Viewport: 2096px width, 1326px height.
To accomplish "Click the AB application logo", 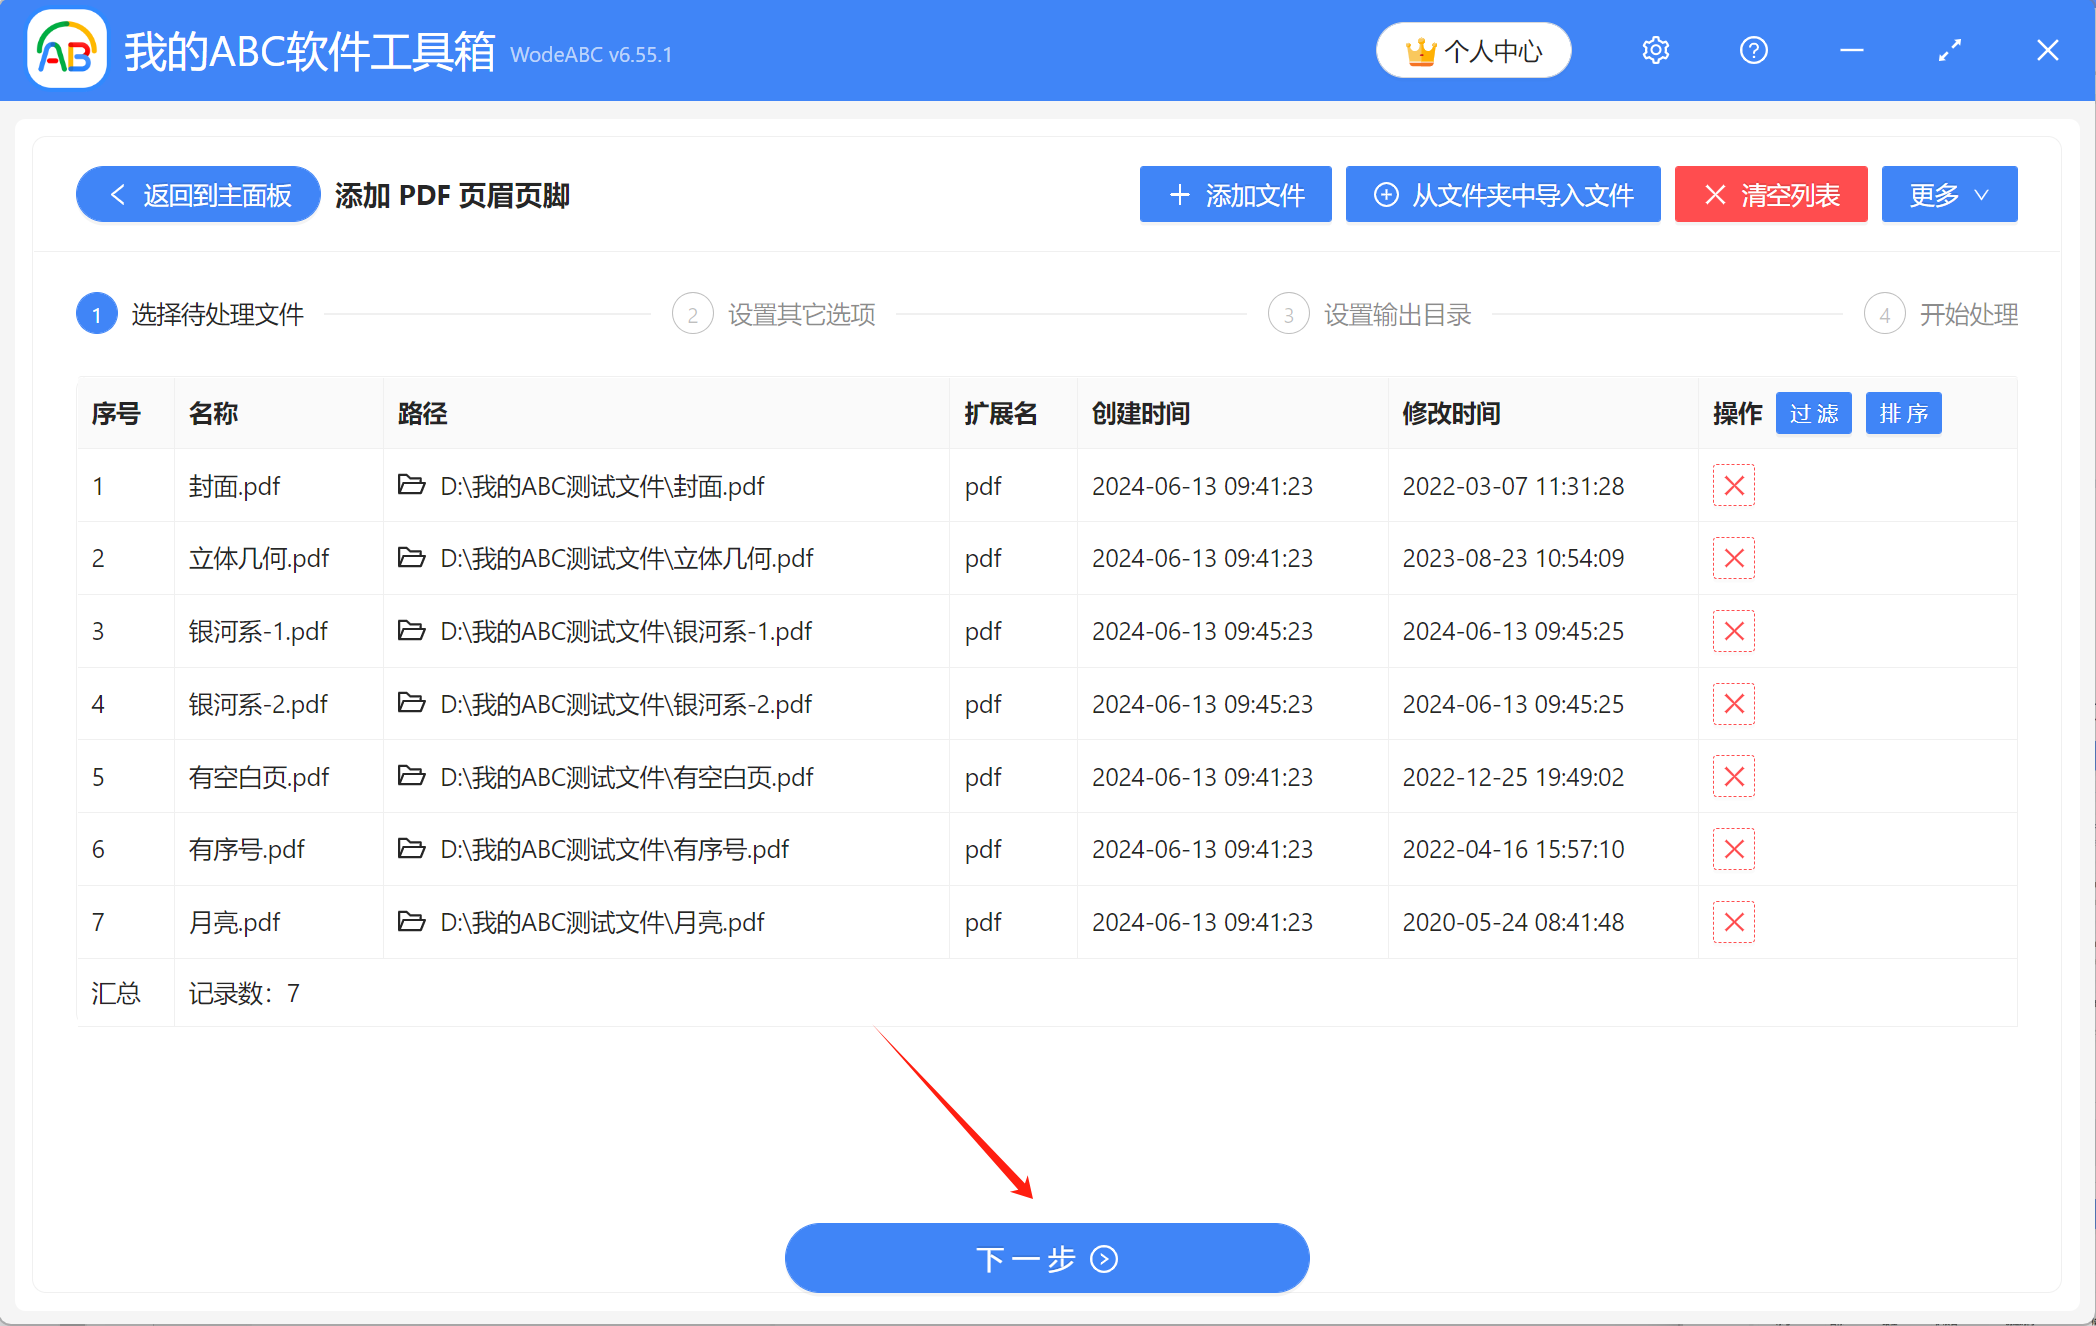I will [65, 50].
